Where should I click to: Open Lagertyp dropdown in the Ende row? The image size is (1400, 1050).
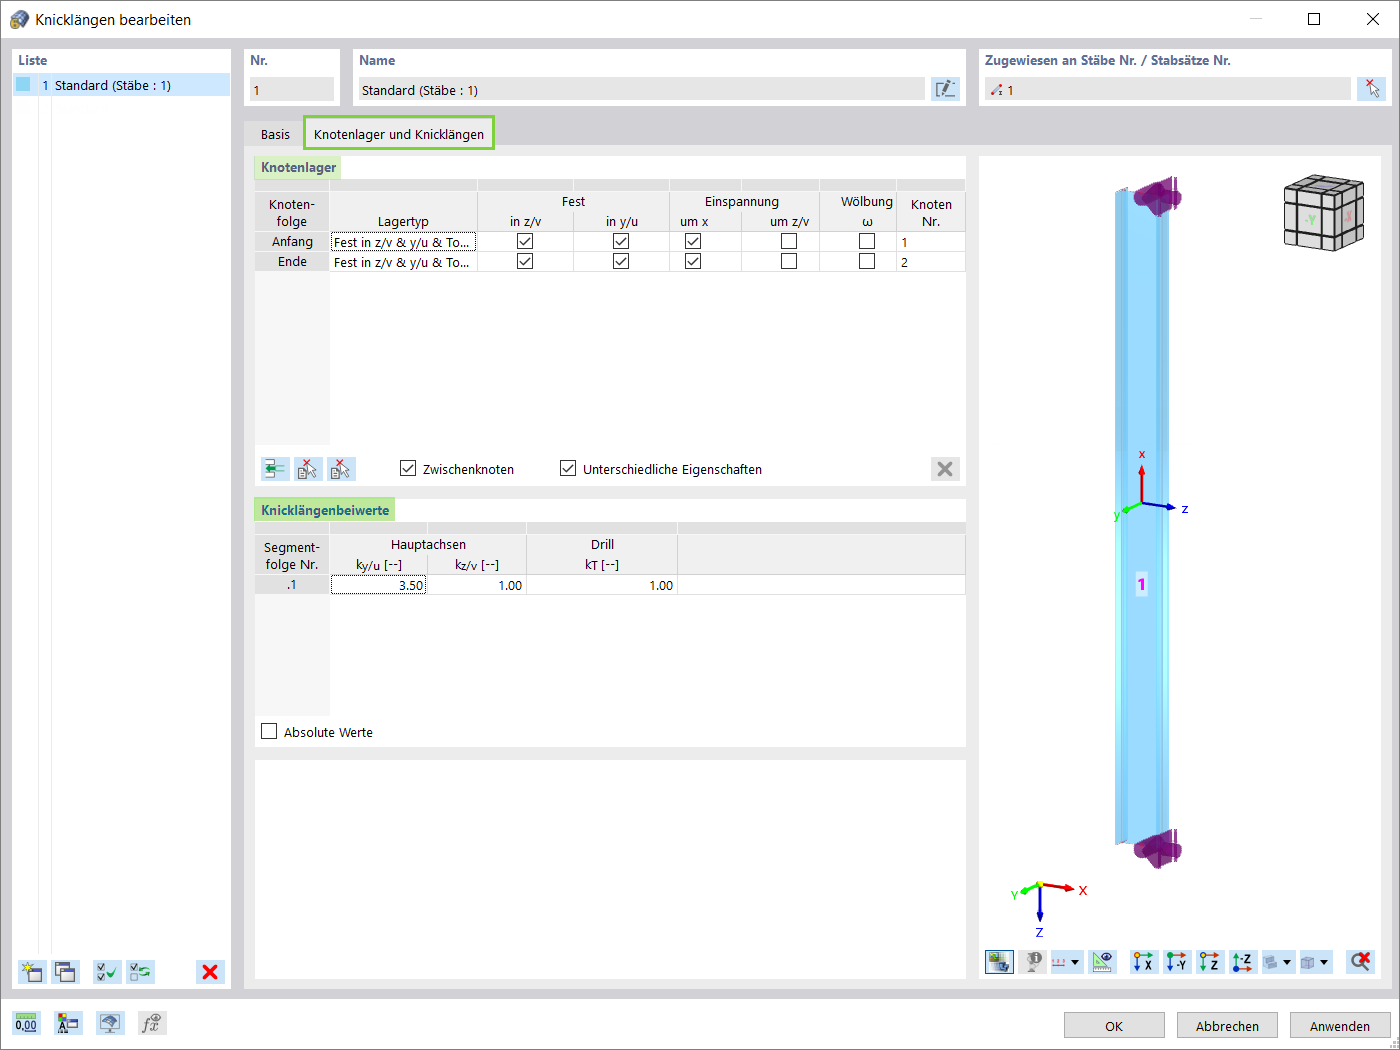(x=404, y=262)
